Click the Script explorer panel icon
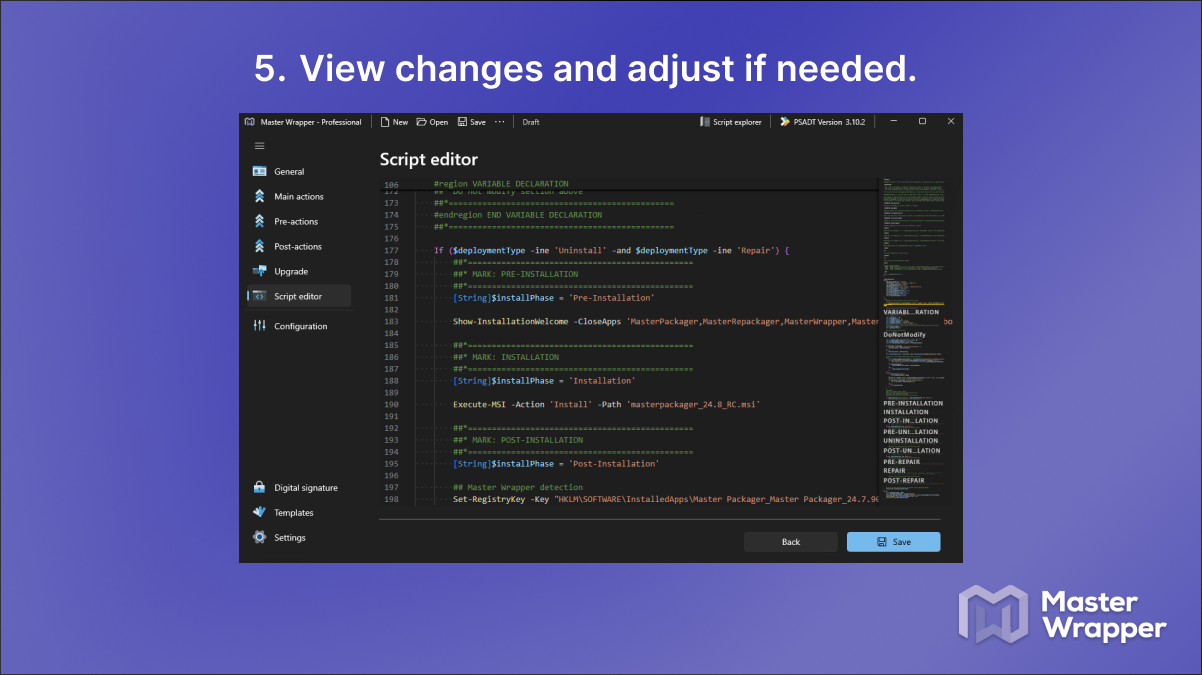Viewport: 1202px width, 675px height. pos(705,122)
